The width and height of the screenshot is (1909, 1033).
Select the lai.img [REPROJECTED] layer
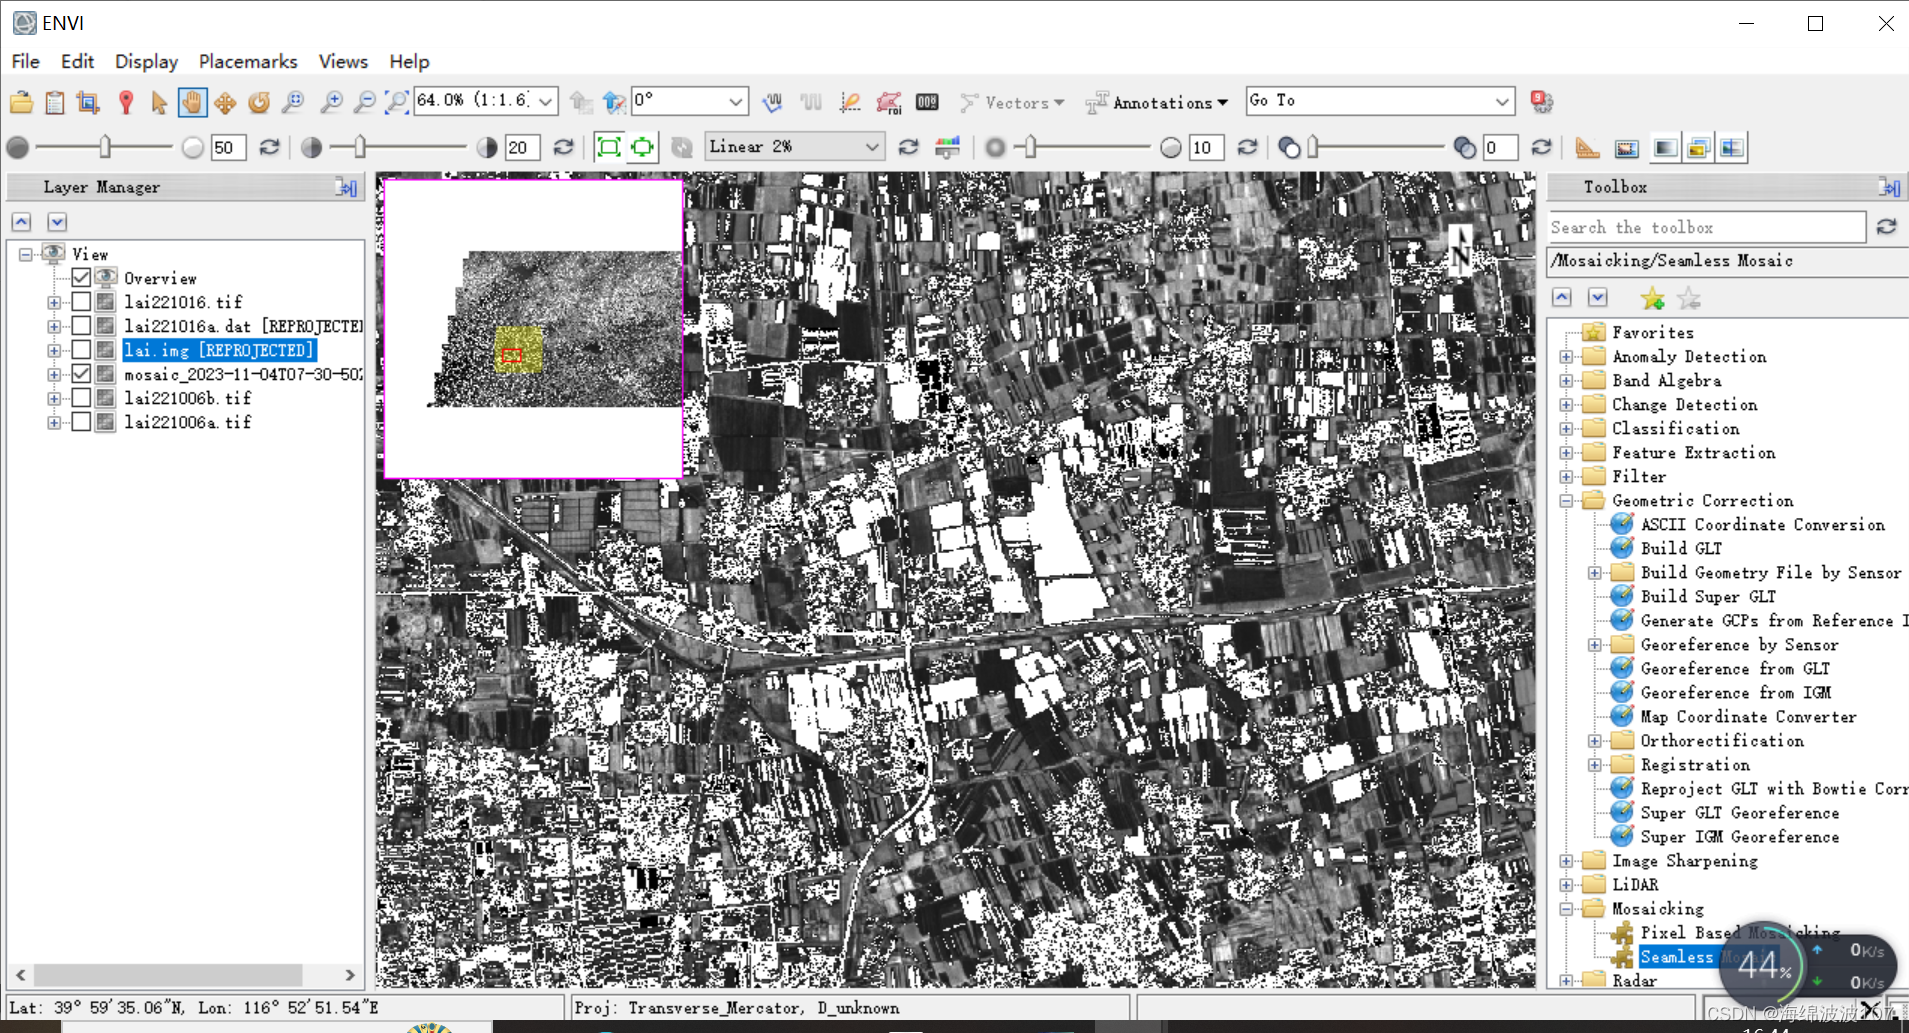[219, 350]
